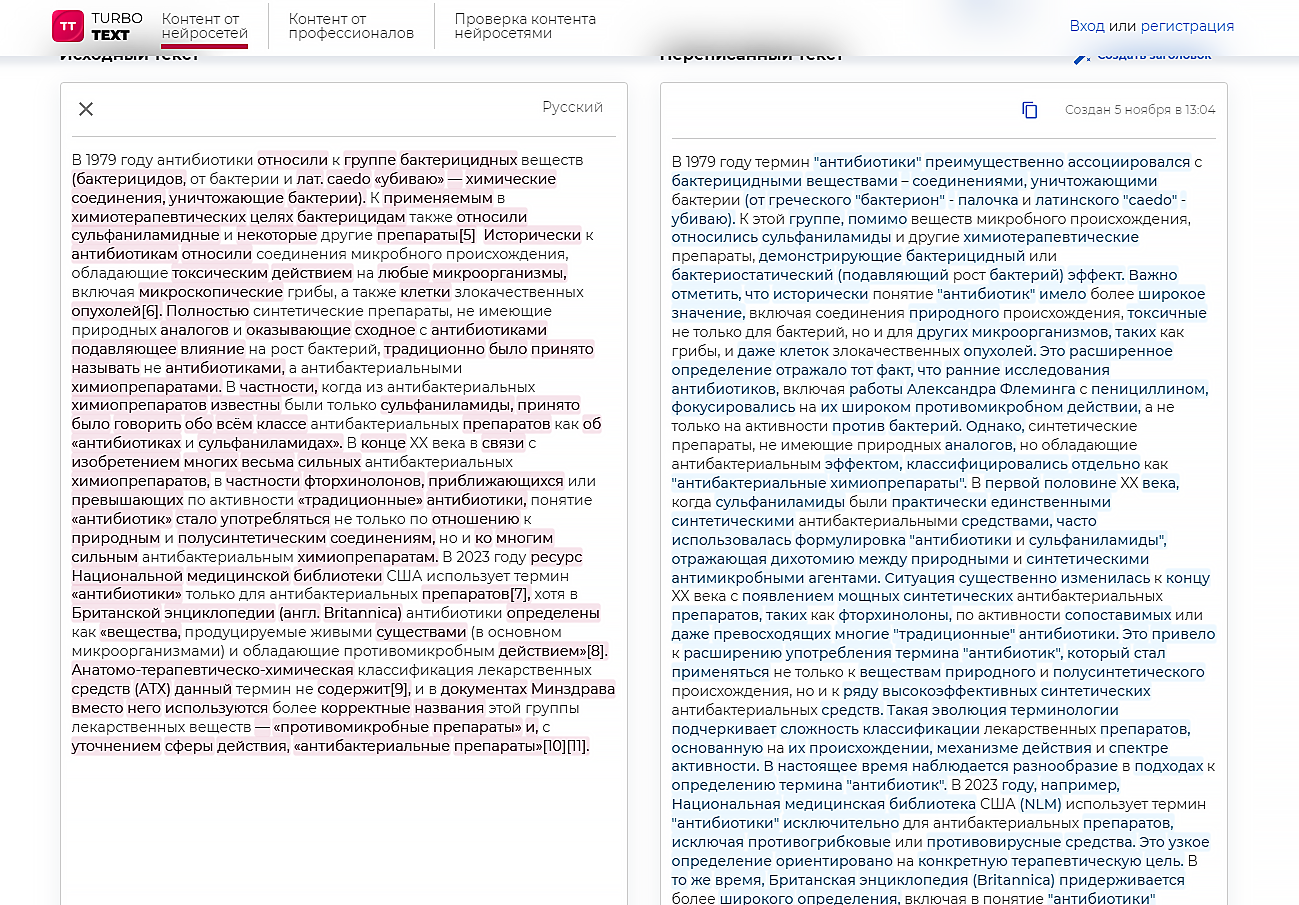The width and height of the screenshot is (1299, 905).
Task: Click the Русский language label
Action: (573, 107)
